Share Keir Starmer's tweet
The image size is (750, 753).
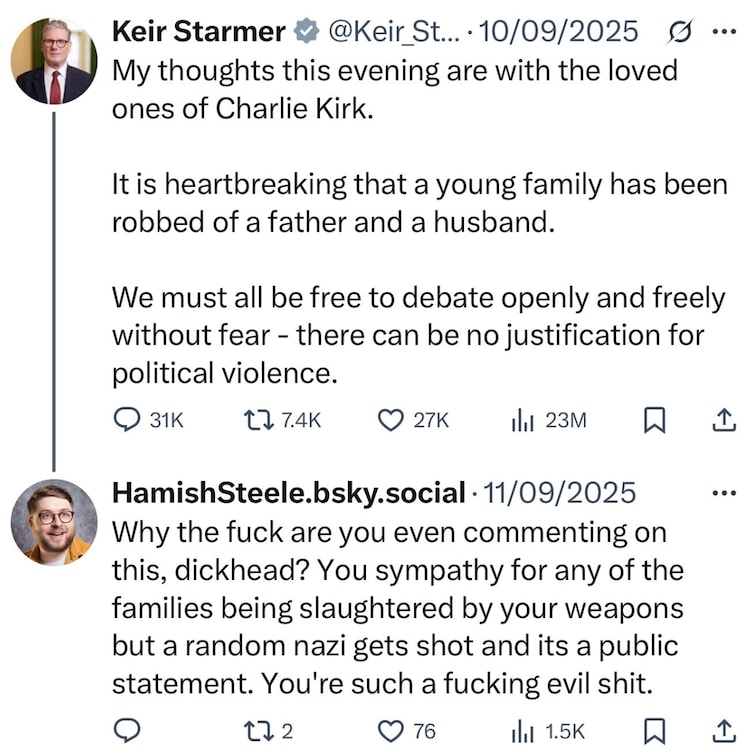(722, 421)
